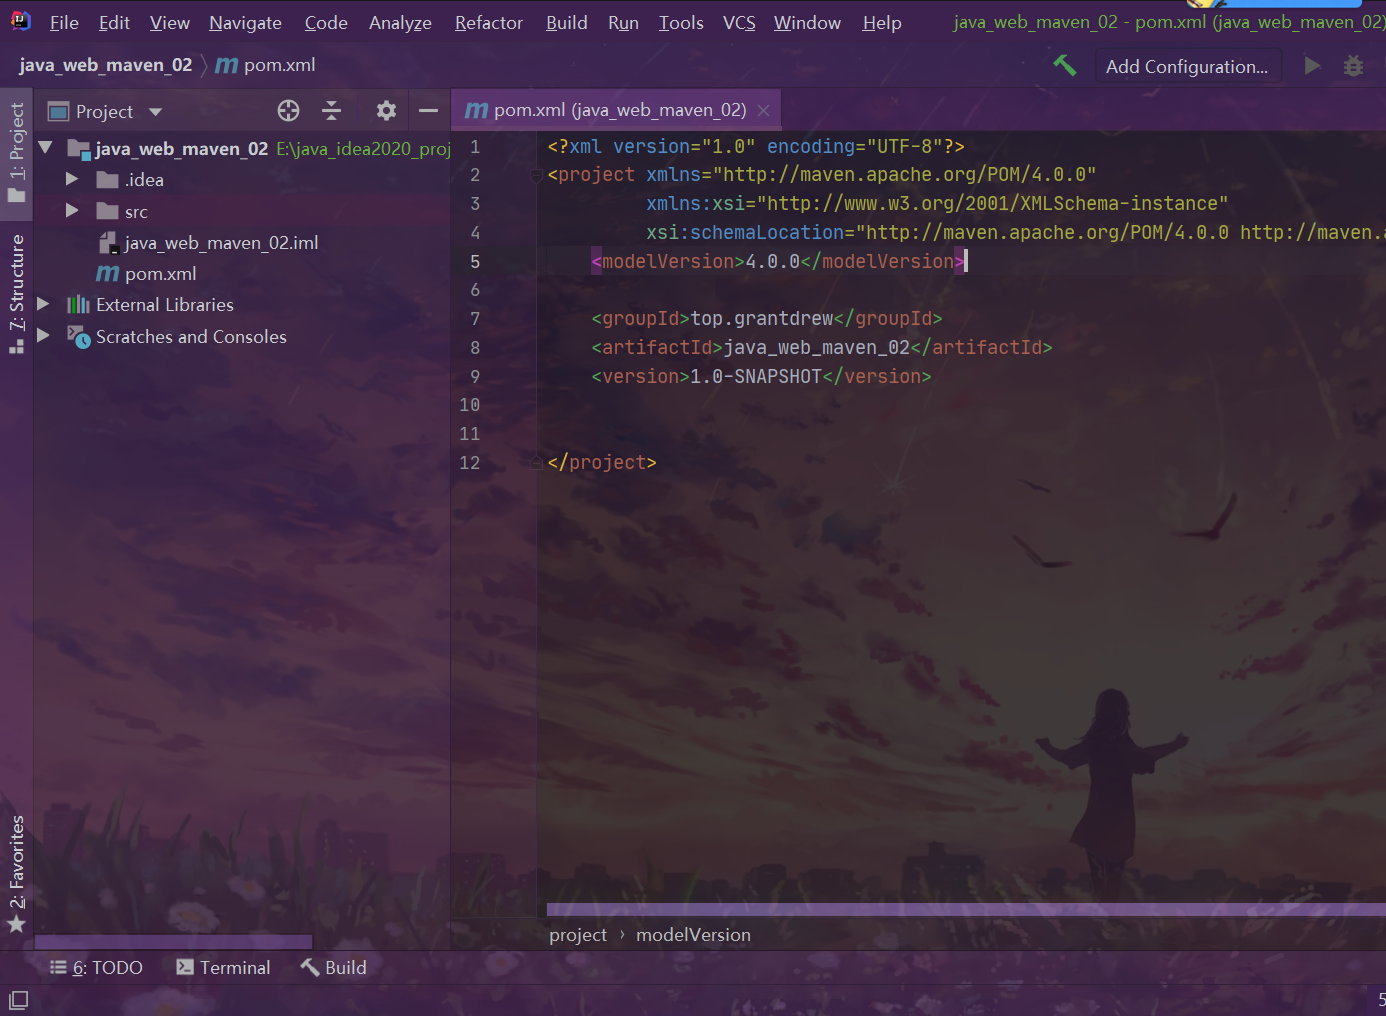
Task: Click the tool window quick-access icon in status bar
Action: [18, 1000]
